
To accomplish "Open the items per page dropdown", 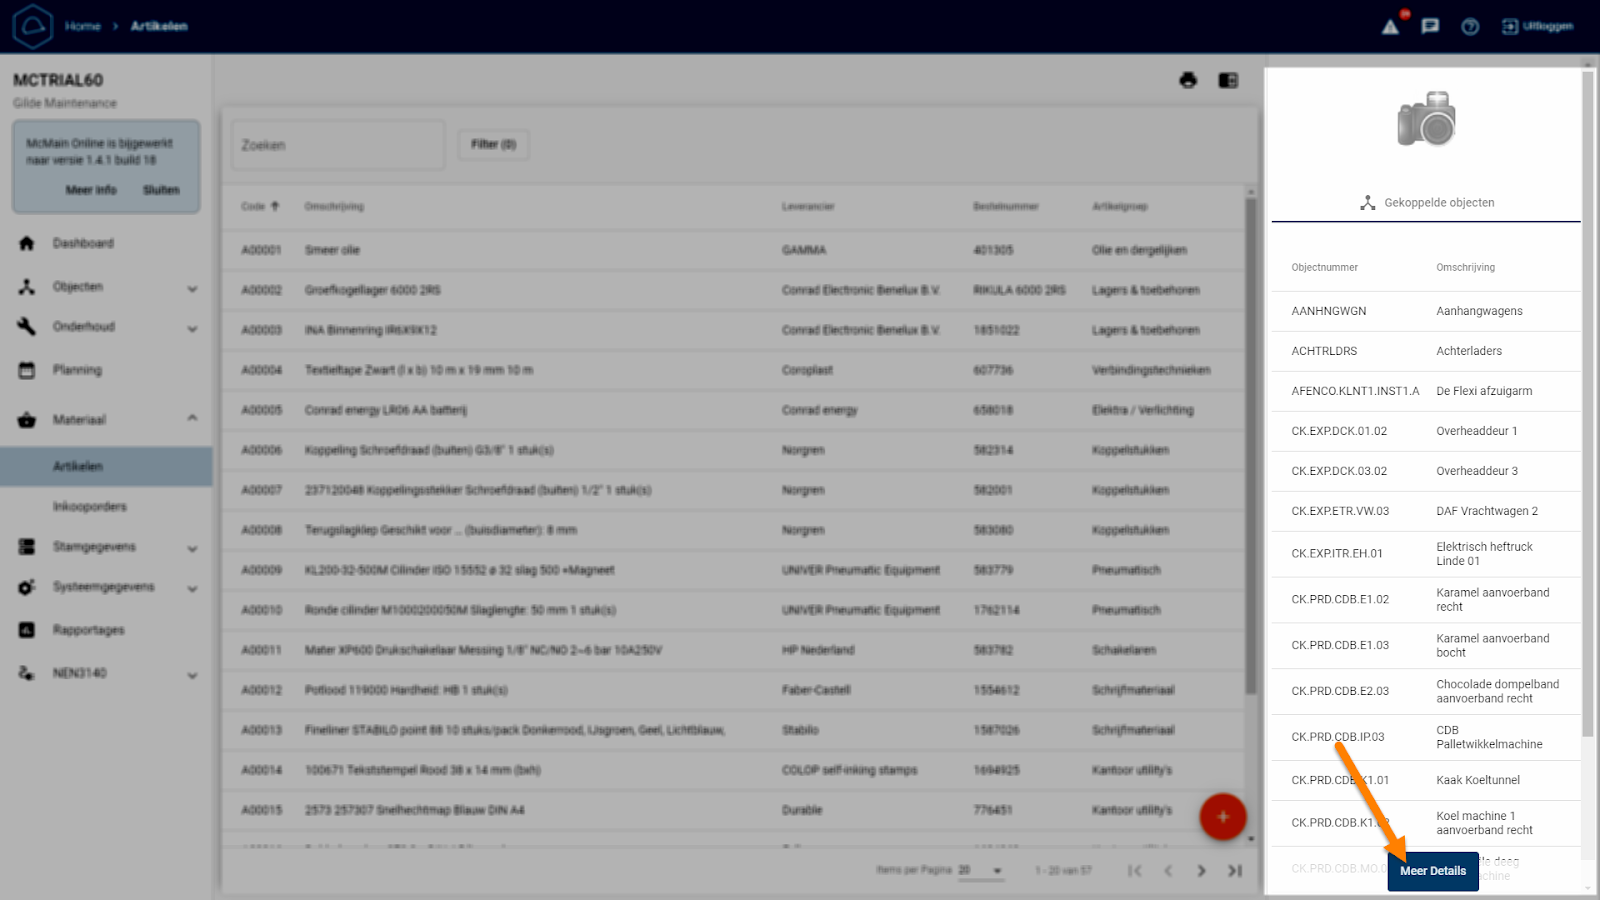I will click(x=980, y=871).
